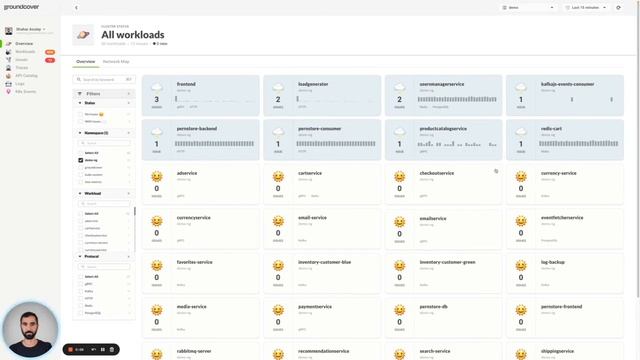Collapse the Protocol filter section
The height and width of the screenshot is (360, 640).
pos(80,256)
